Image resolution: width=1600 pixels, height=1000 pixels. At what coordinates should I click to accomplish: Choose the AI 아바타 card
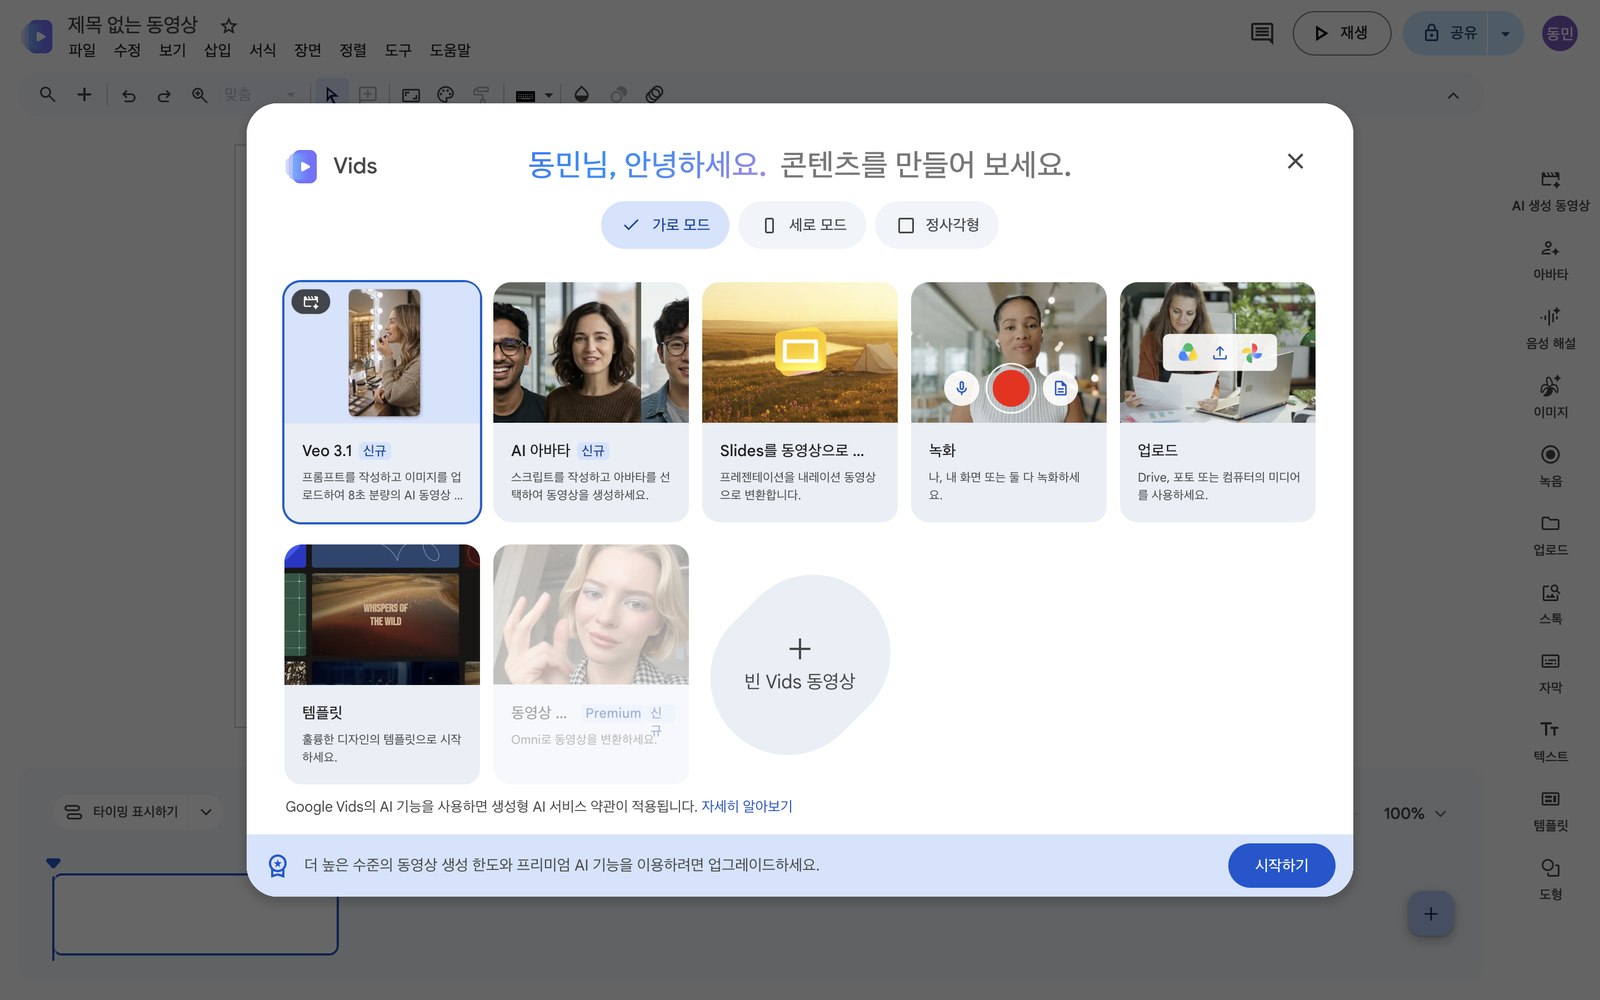click(591, 402)
